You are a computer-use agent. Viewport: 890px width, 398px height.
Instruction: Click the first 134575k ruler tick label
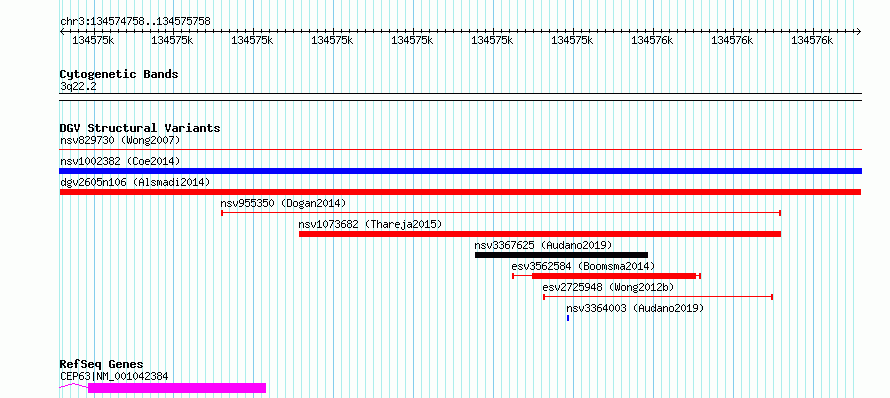pos(93,40)
